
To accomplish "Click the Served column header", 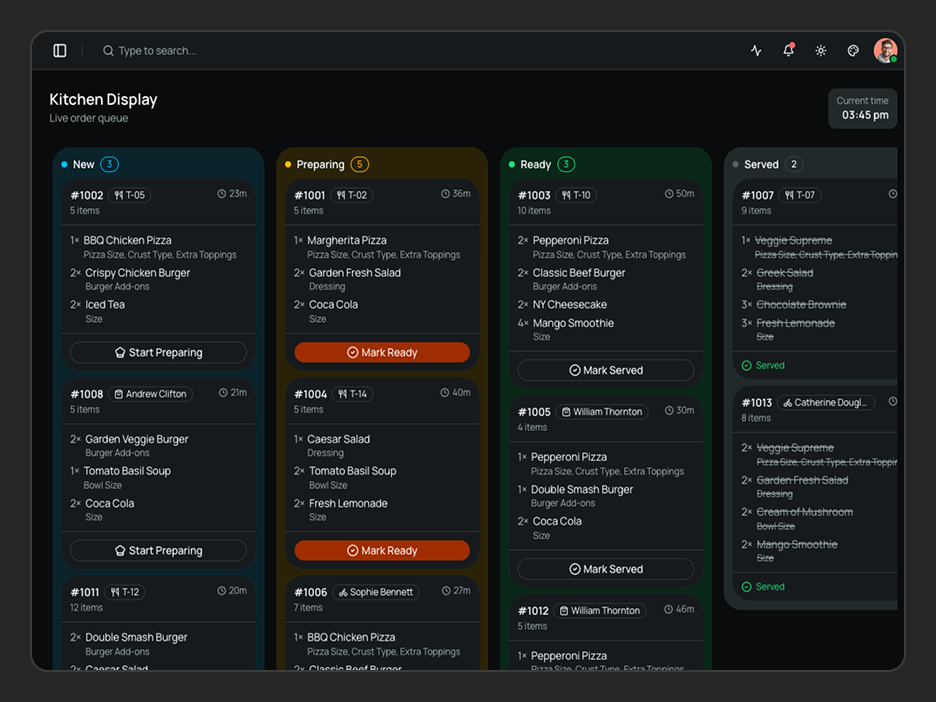I will tap(761, 164).
